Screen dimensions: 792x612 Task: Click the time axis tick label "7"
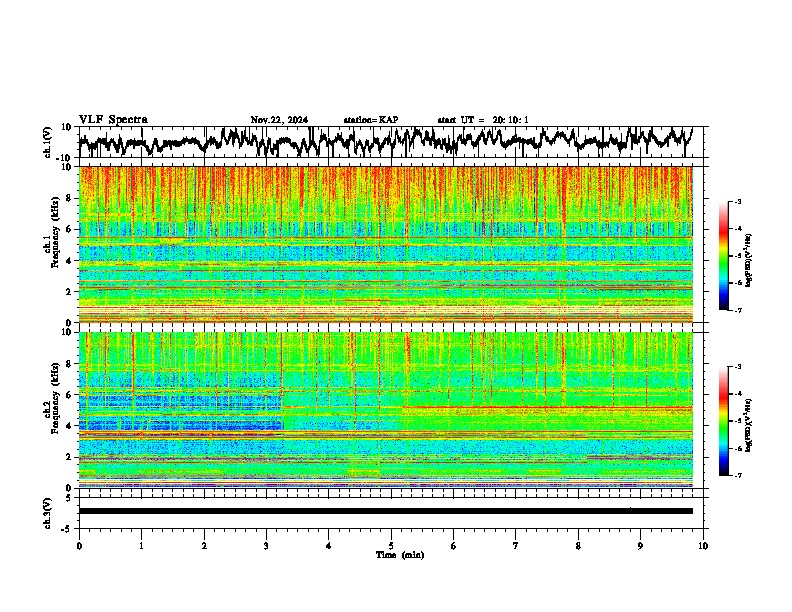click(516, 546)
